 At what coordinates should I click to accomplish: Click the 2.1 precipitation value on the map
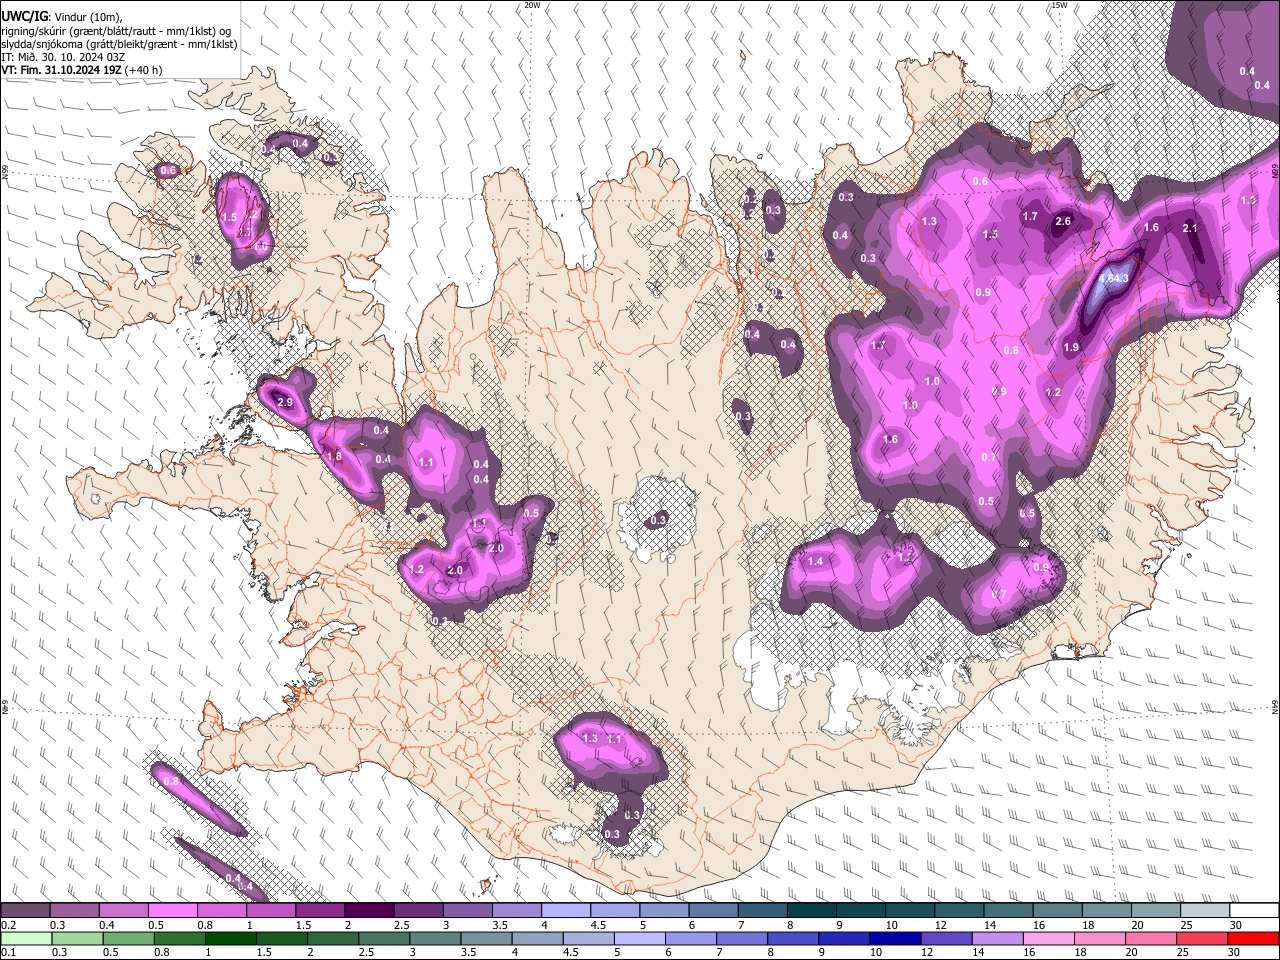(x=1190, y=228)
